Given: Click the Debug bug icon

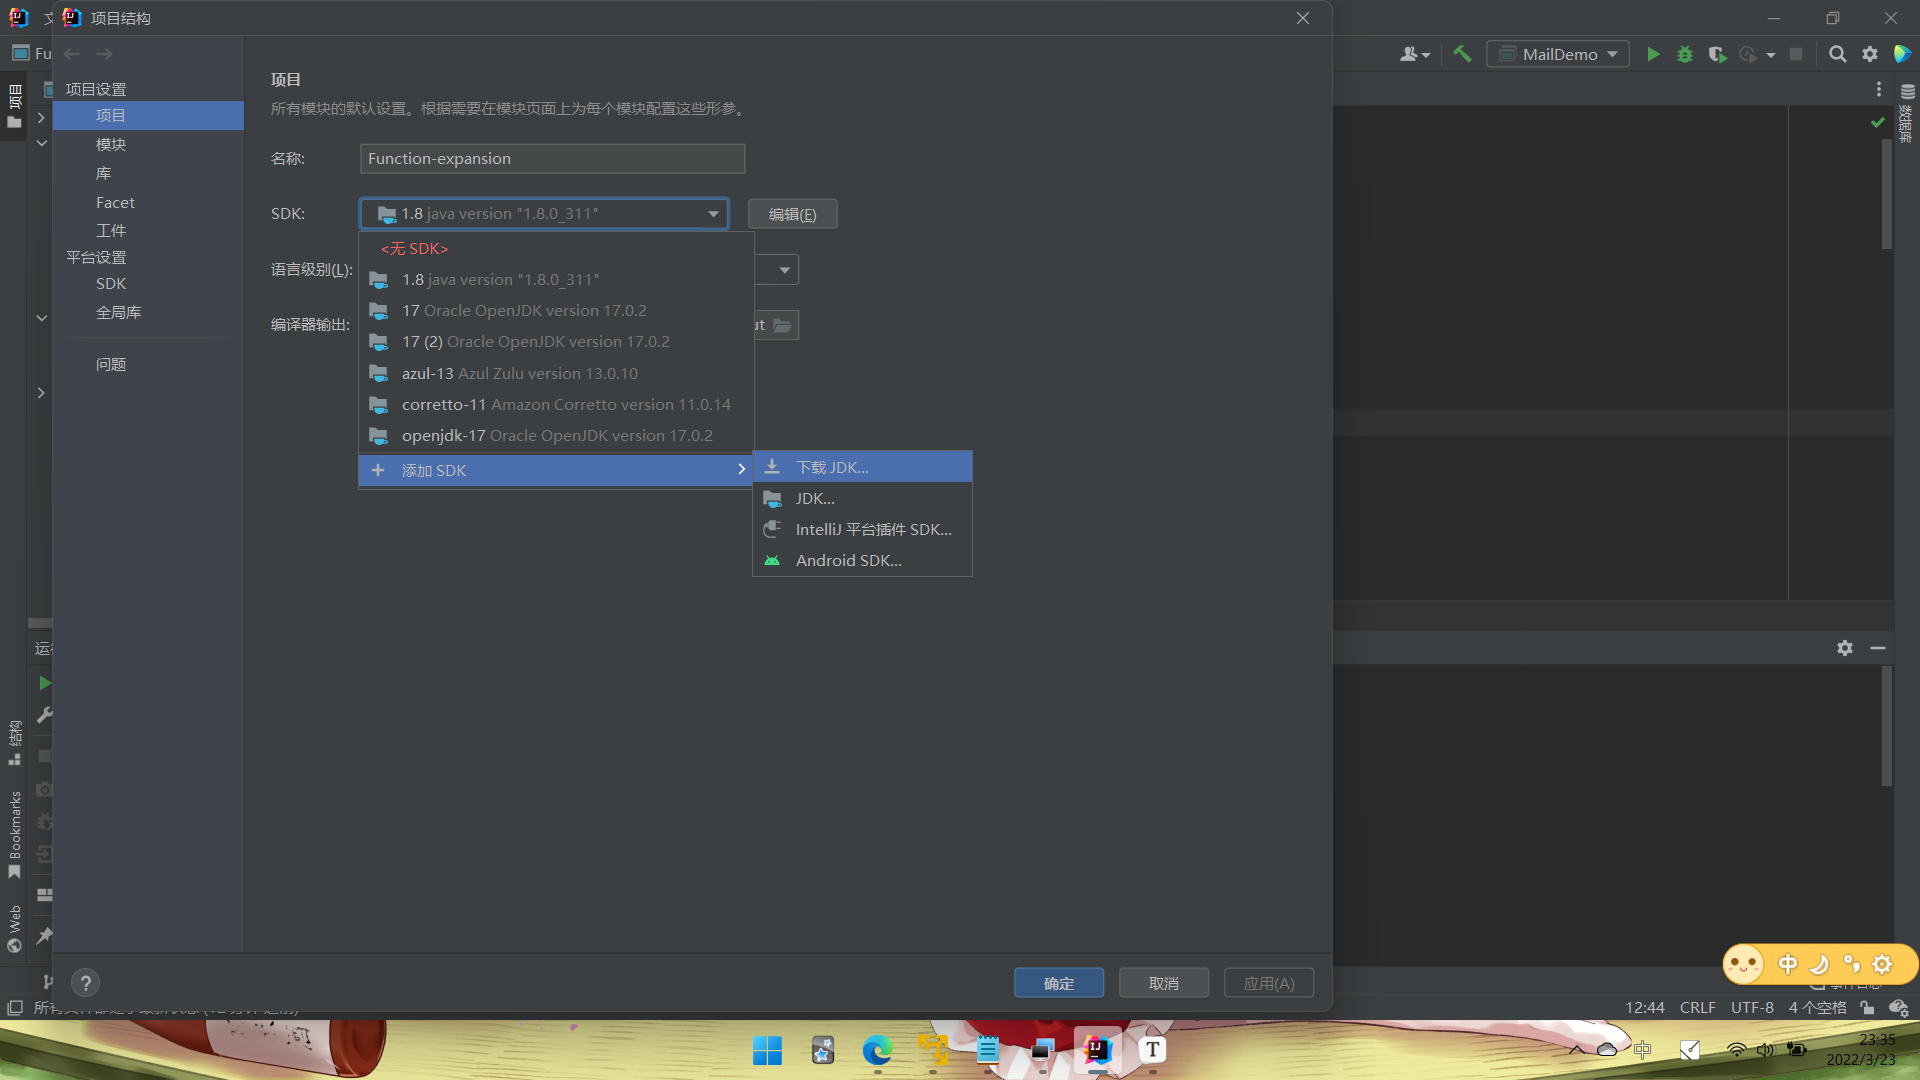Looking at the screenshot, I should pyautogui.click(x=1685, y=54).
